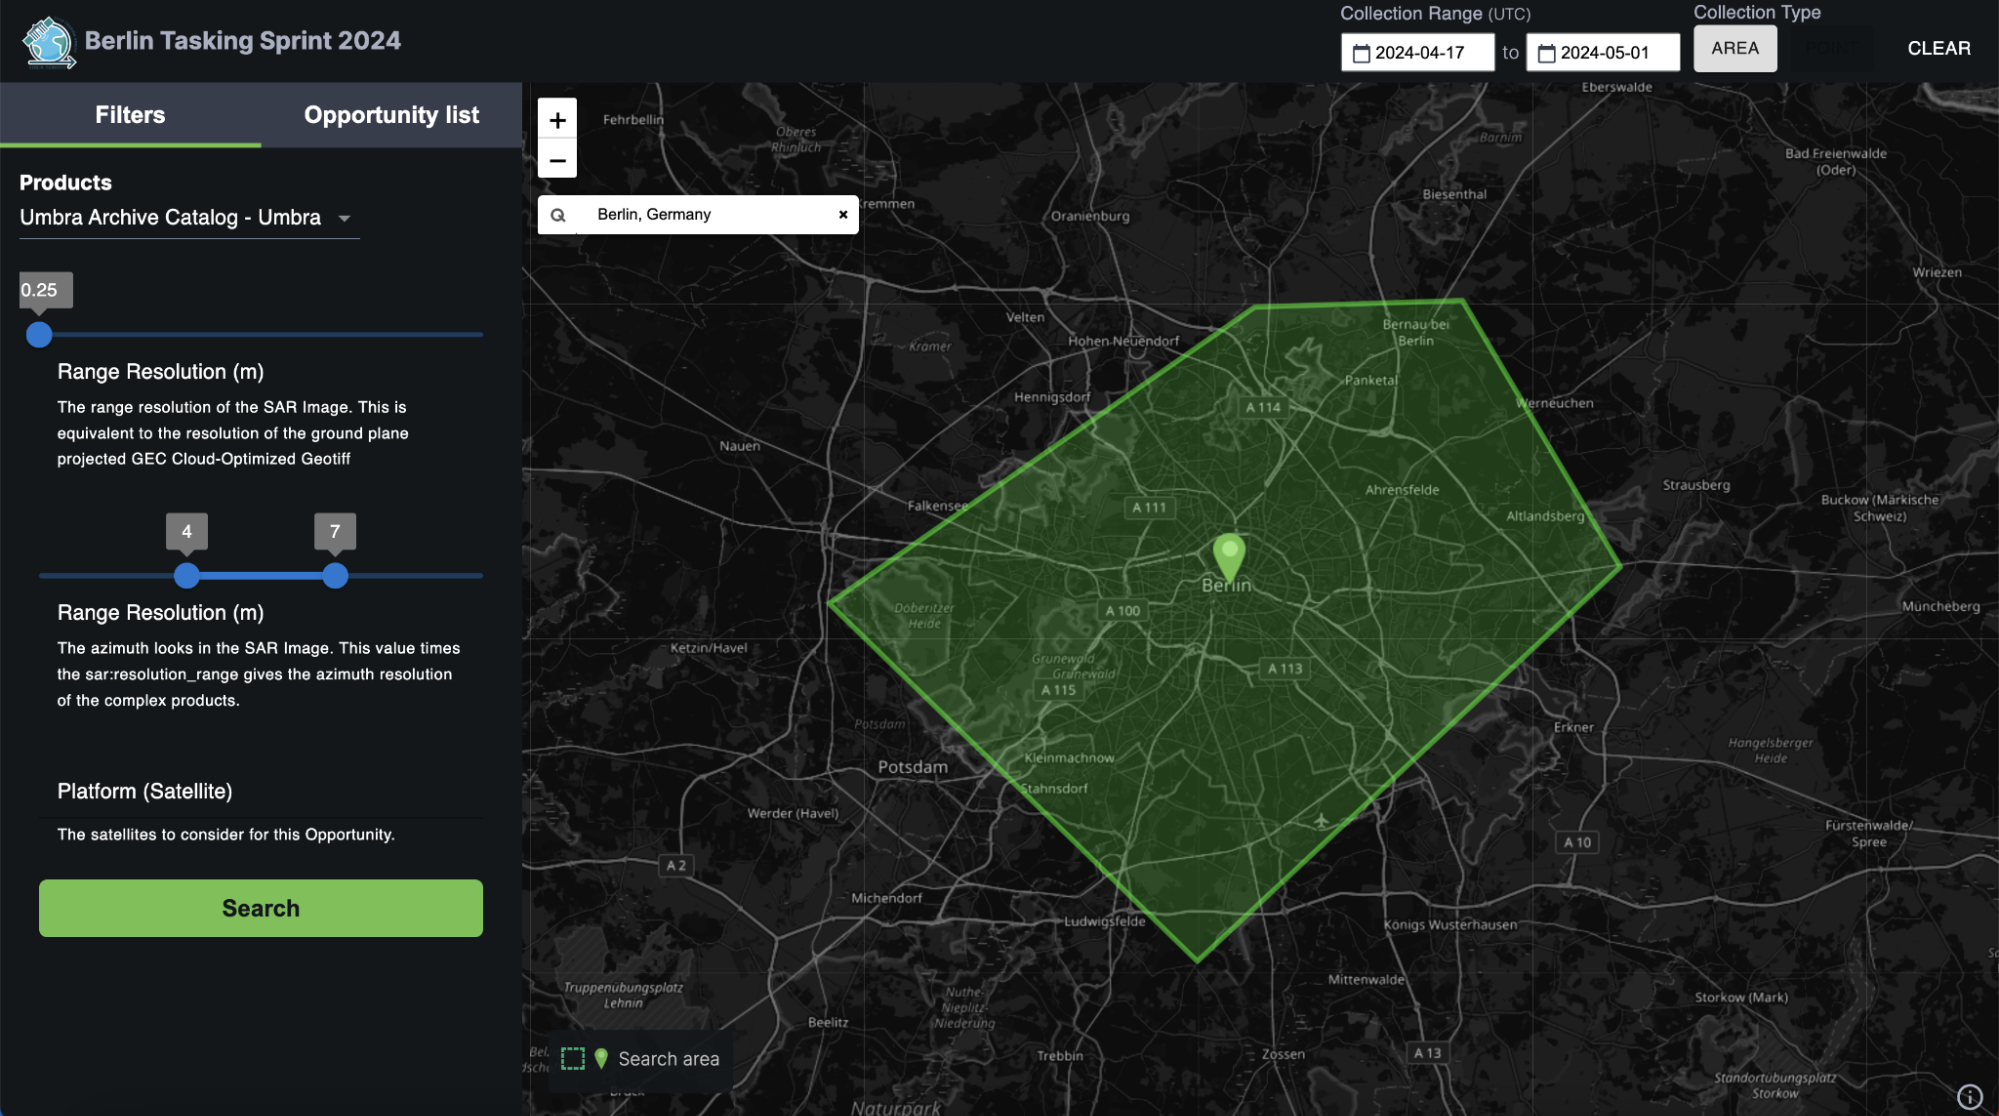This screenshot has width=1999, height=1116.
Task: Switch to the Opportunity list tab
Action: click(x=391, y=115)
